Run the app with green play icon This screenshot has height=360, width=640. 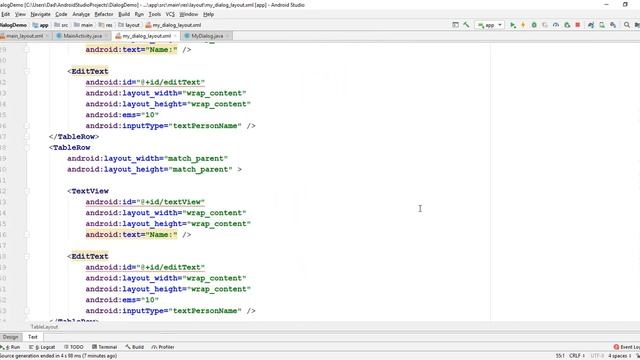pos(513,25)
